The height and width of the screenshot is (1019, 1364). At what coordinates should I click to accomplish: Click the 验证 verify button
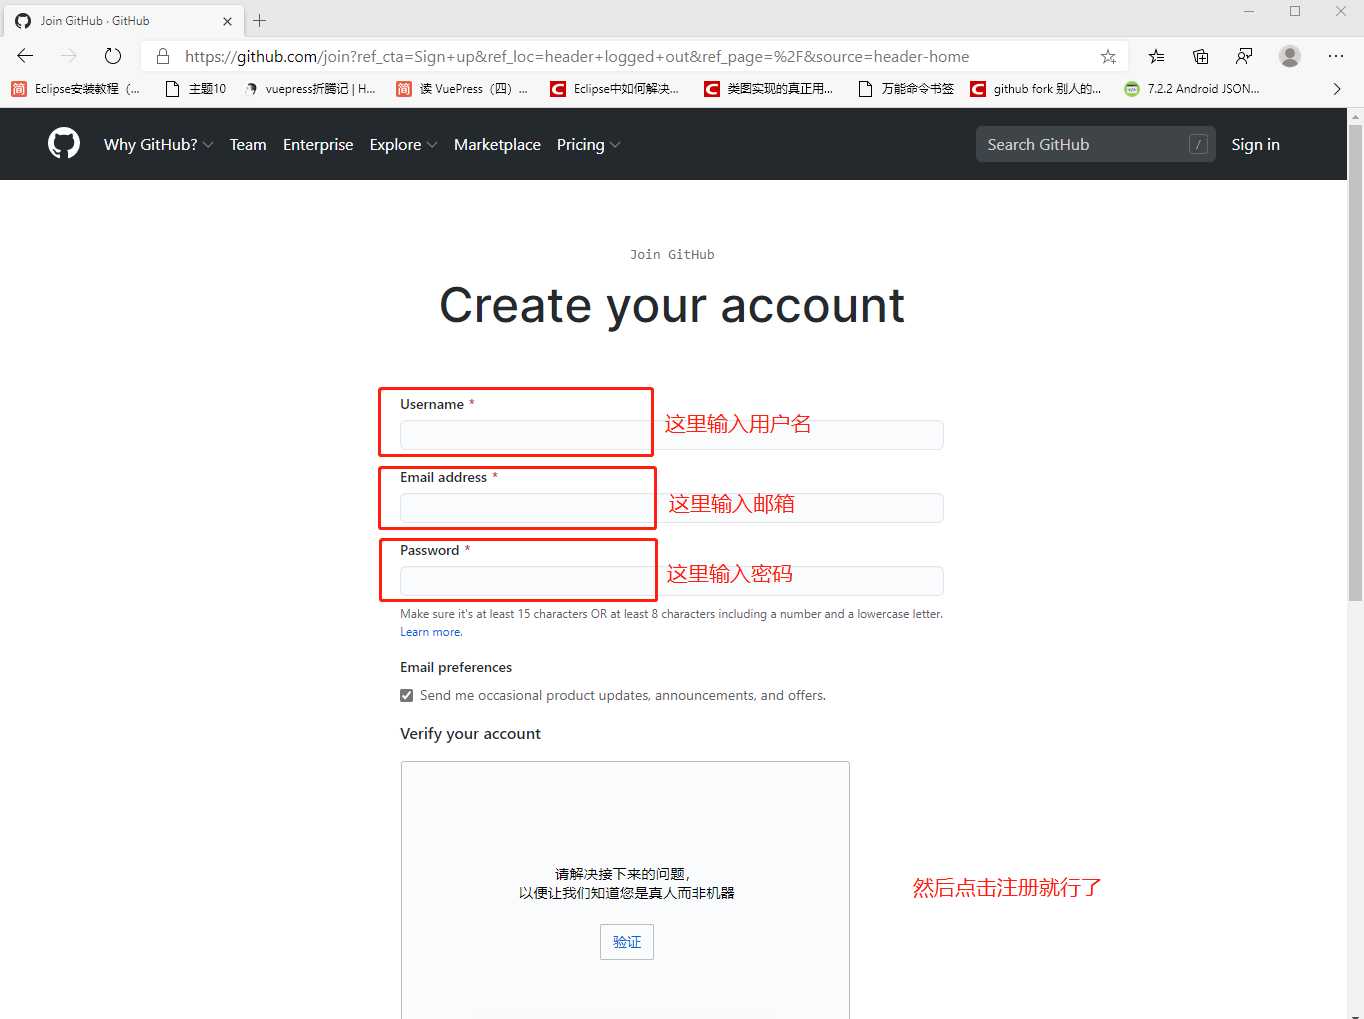627,942
